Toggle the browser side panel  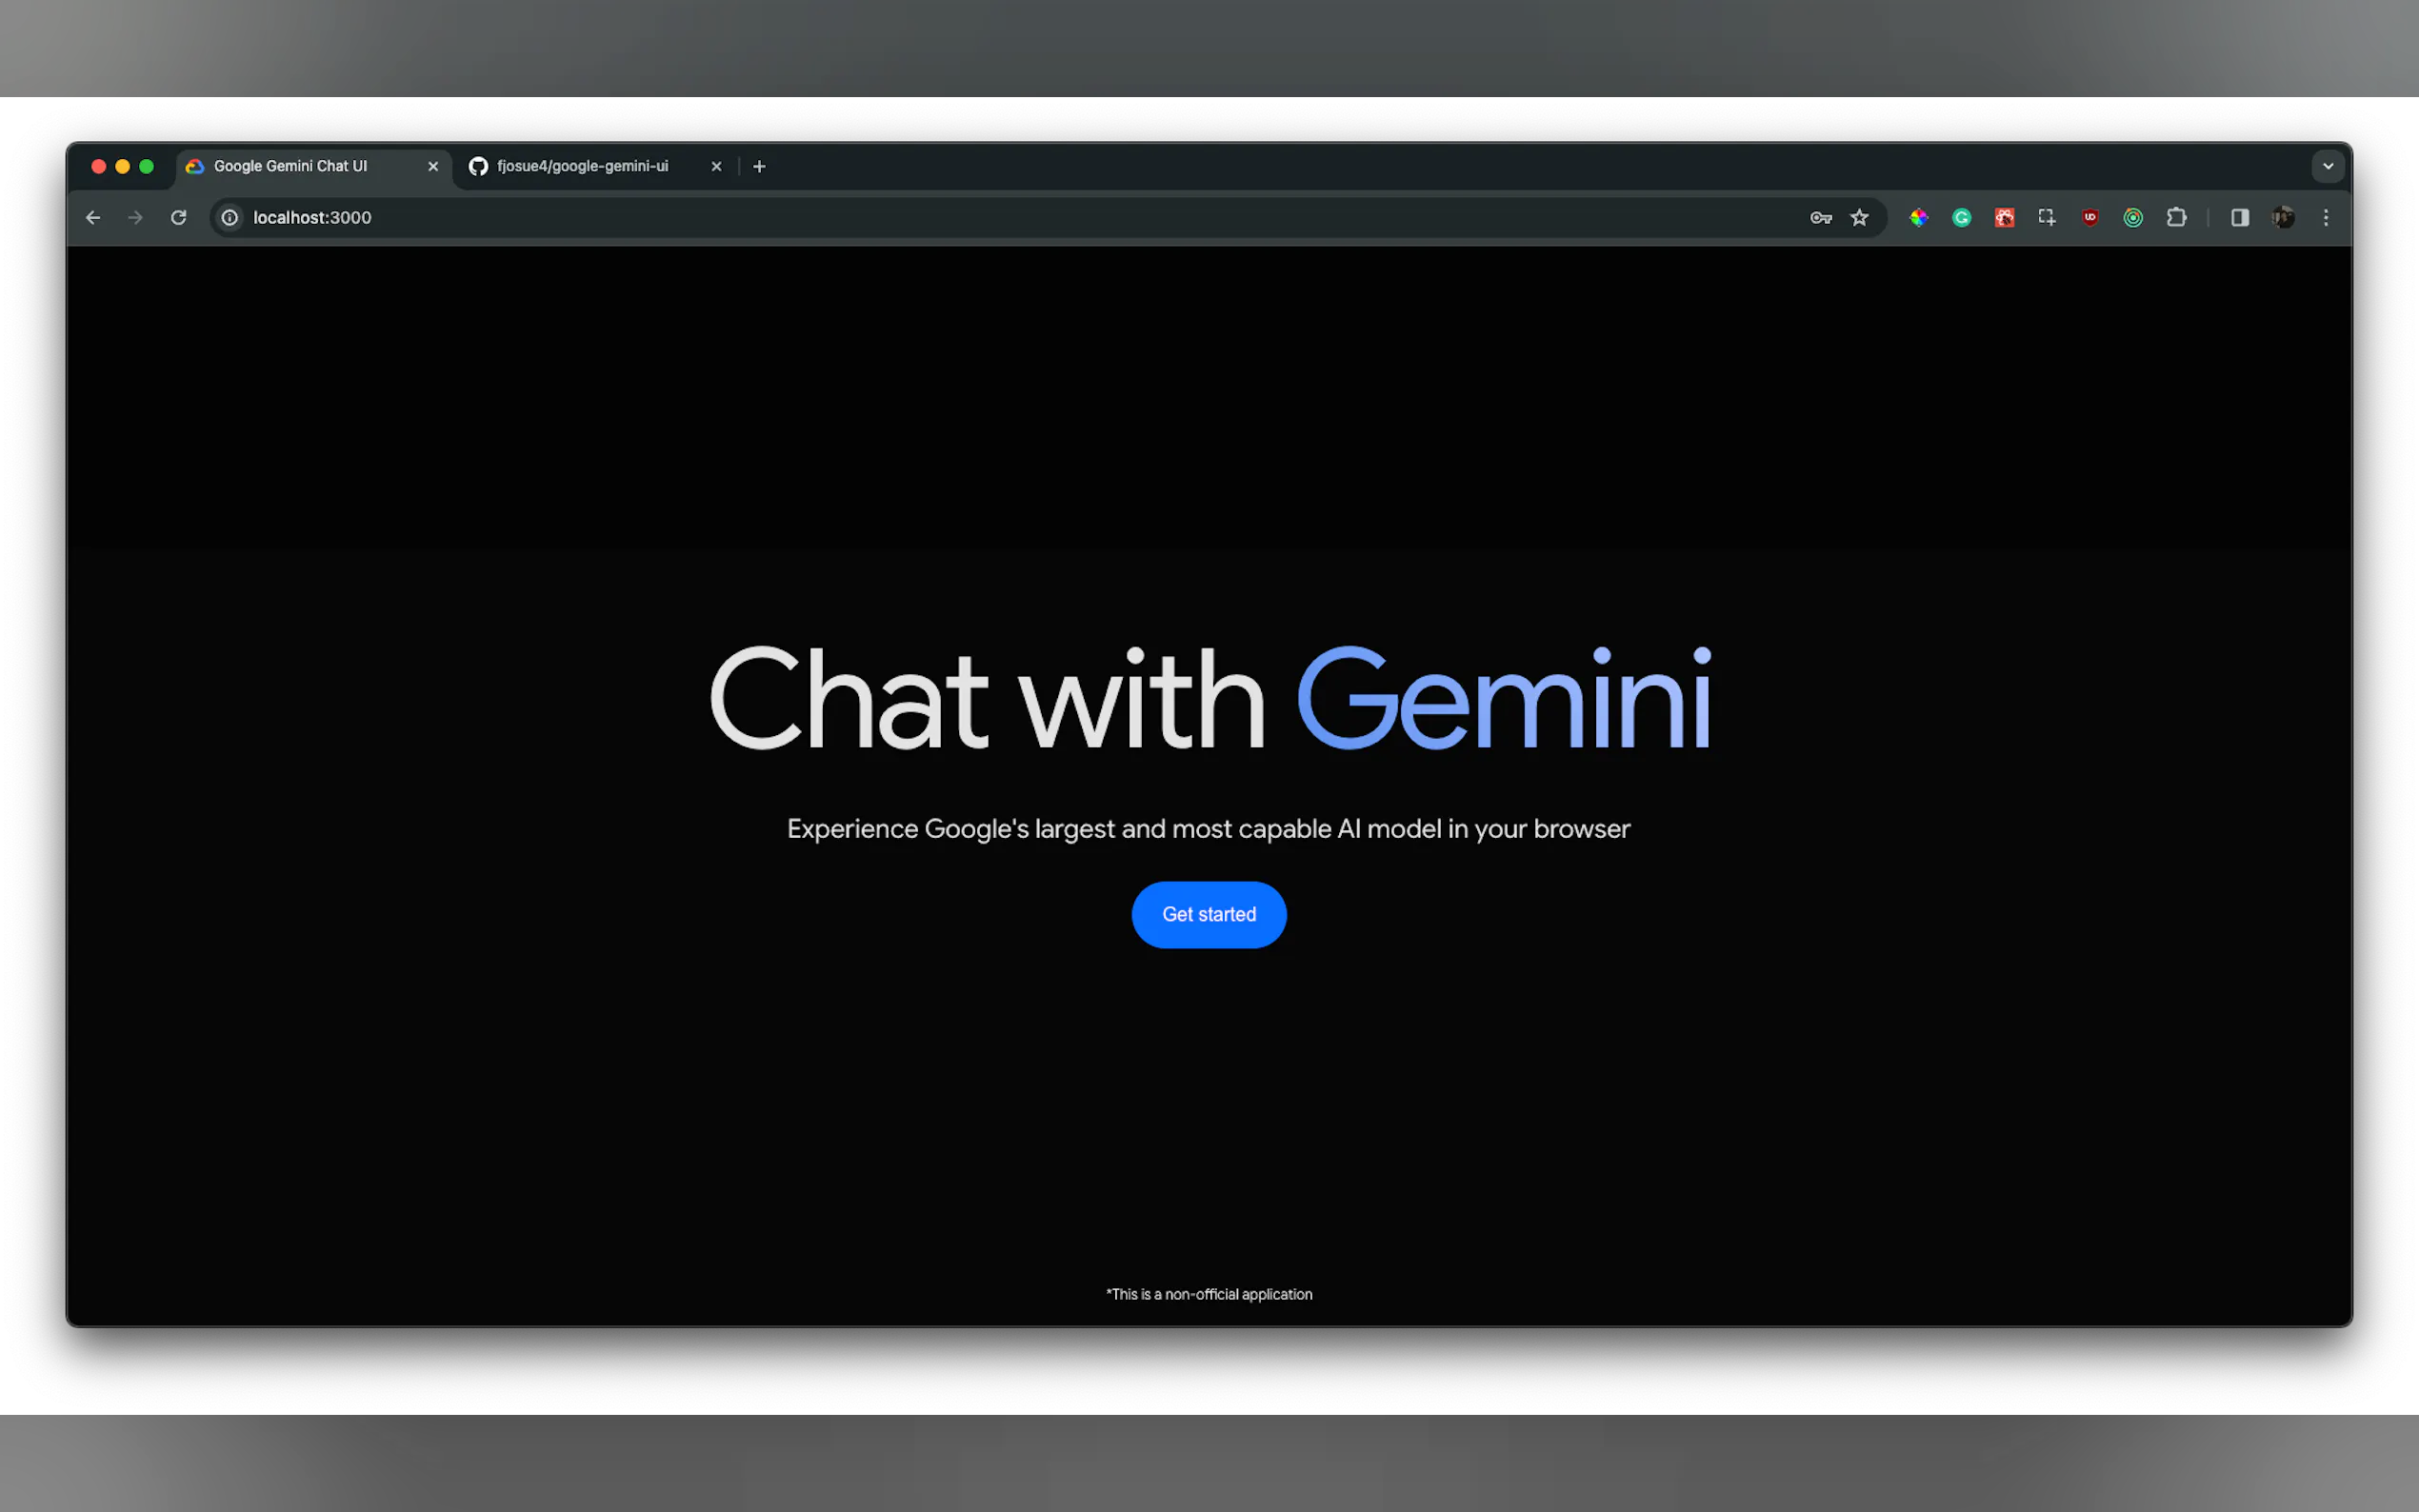click(x=2240, y=217)
